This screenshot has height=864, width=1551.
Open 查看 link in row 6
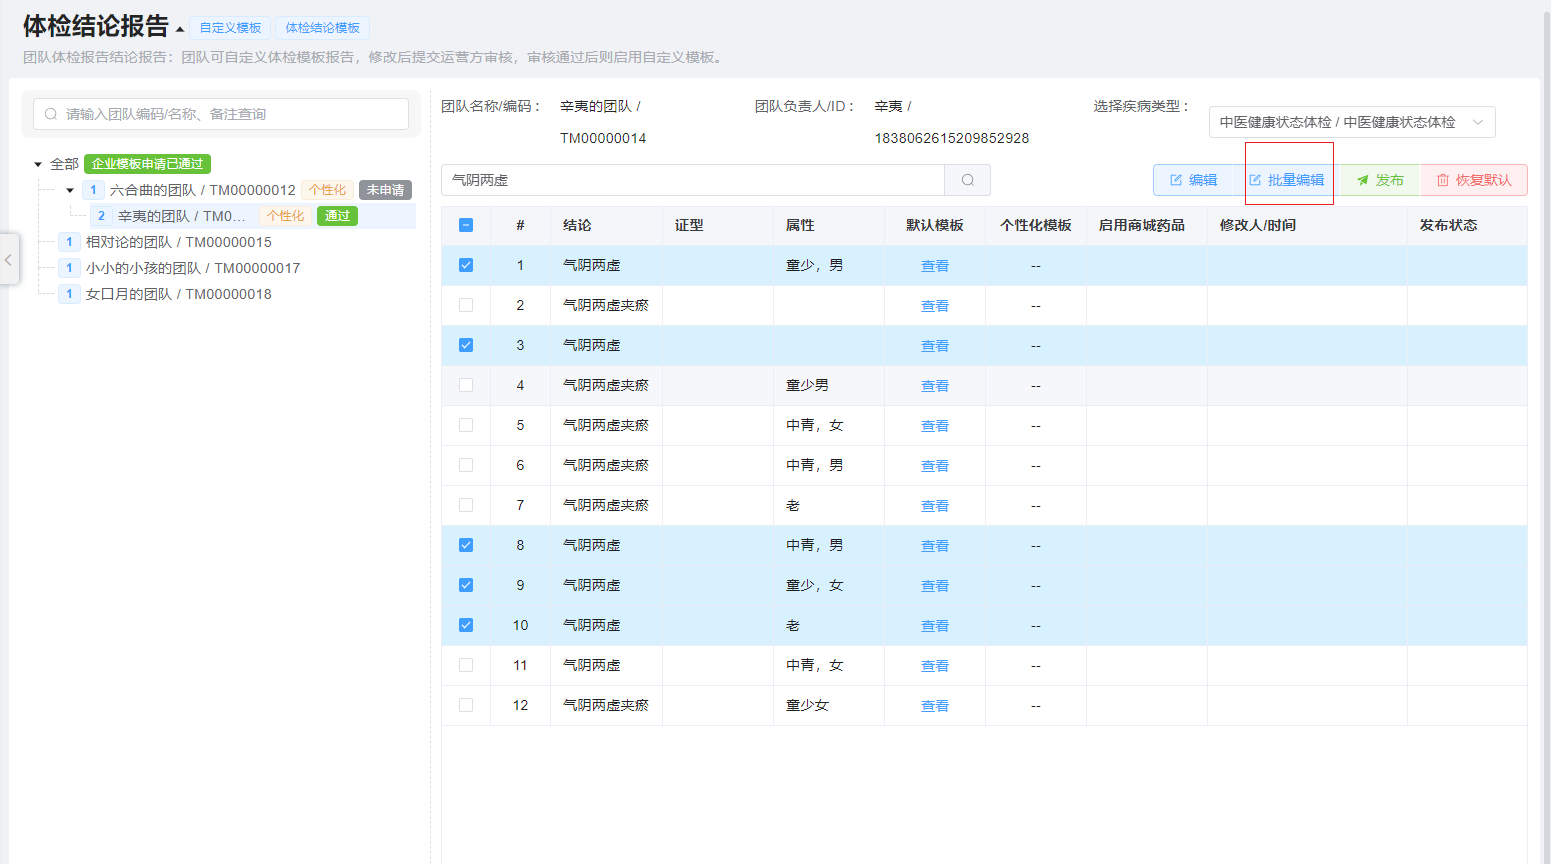[935, 466]
